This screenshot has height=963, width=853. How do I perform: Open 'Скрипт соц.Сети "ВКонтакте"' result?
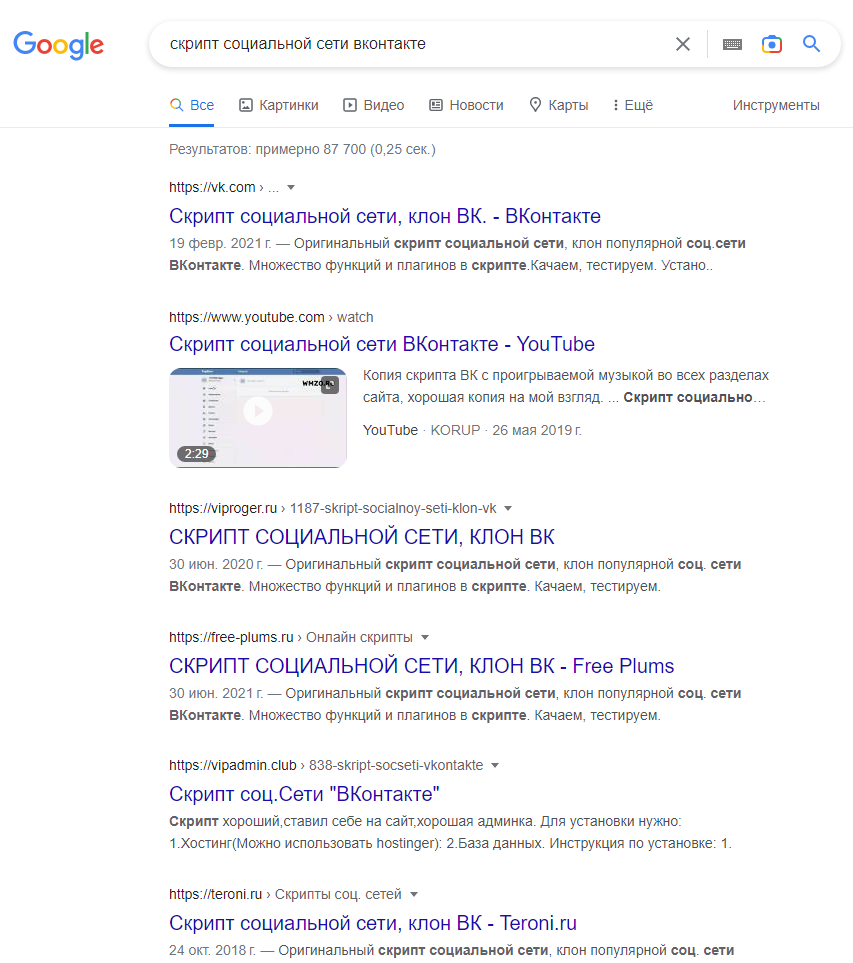tap(305, 794)
